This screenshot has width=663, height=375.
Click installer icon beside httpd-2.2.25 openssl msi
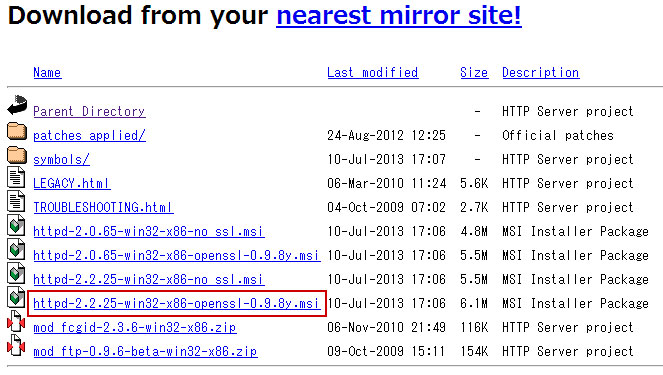(16, 298)
